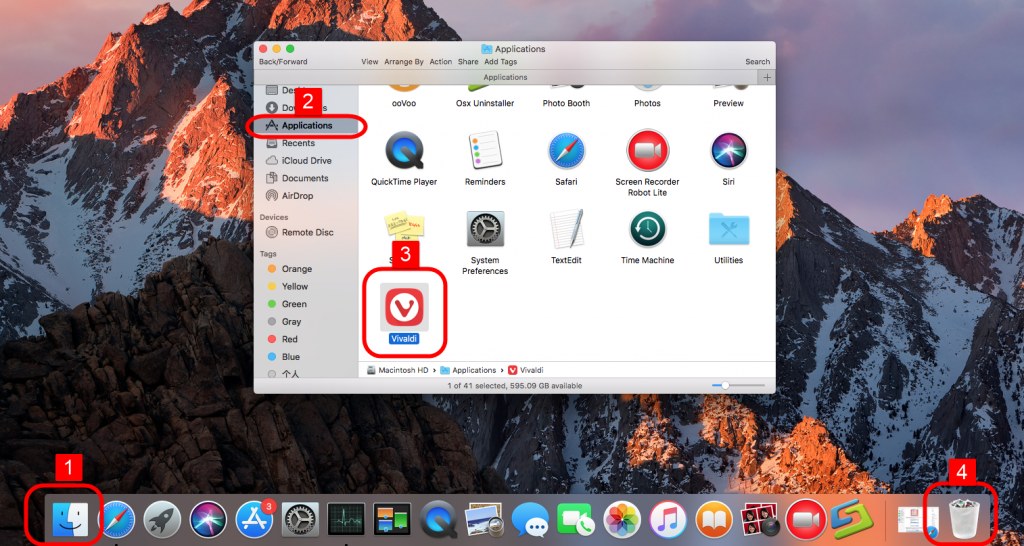The height and width of the screenshot is (546, 1024).
Task: Open the Utilities folder
Action: (728, 230)
